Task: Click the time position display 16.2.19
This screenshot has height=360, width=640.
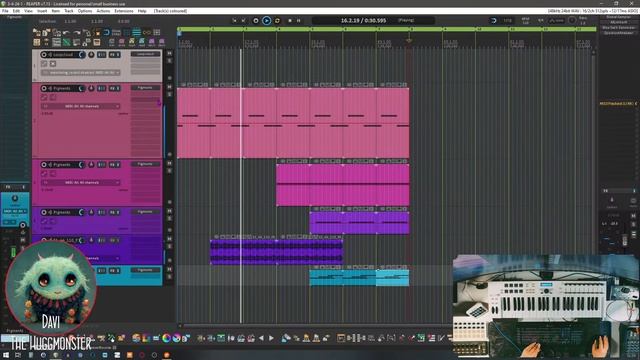Action: [x=363, y=20]
